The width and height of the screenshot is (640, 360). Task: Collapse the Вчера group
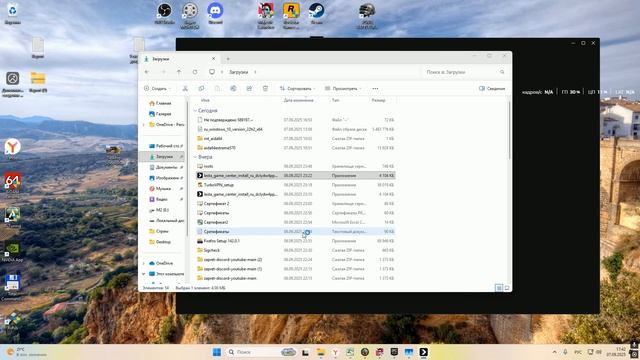(195, 157)
